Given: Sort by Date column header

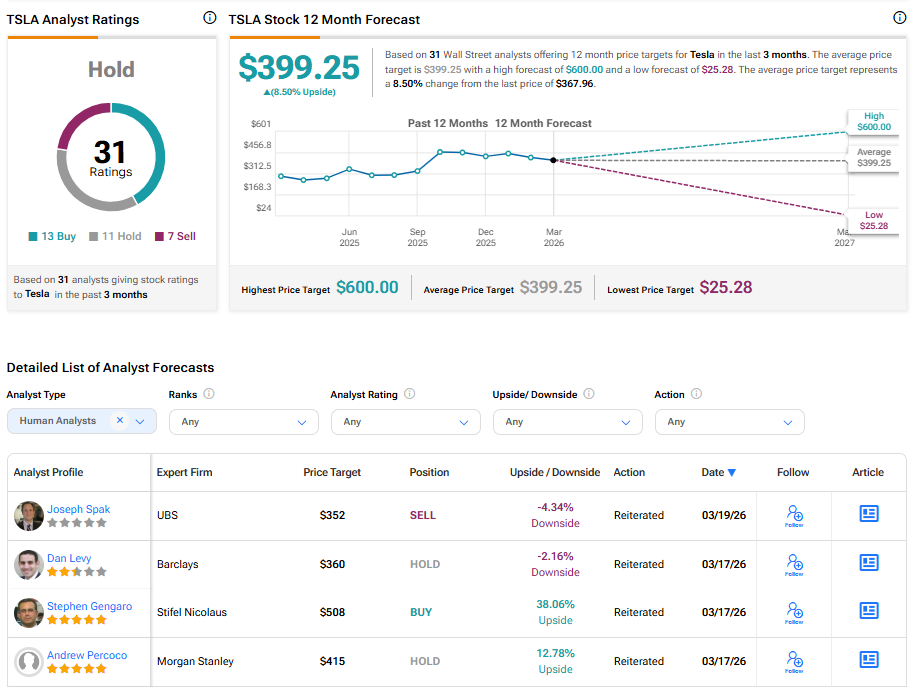Looking at the screenshot, I should coord(718,472).
